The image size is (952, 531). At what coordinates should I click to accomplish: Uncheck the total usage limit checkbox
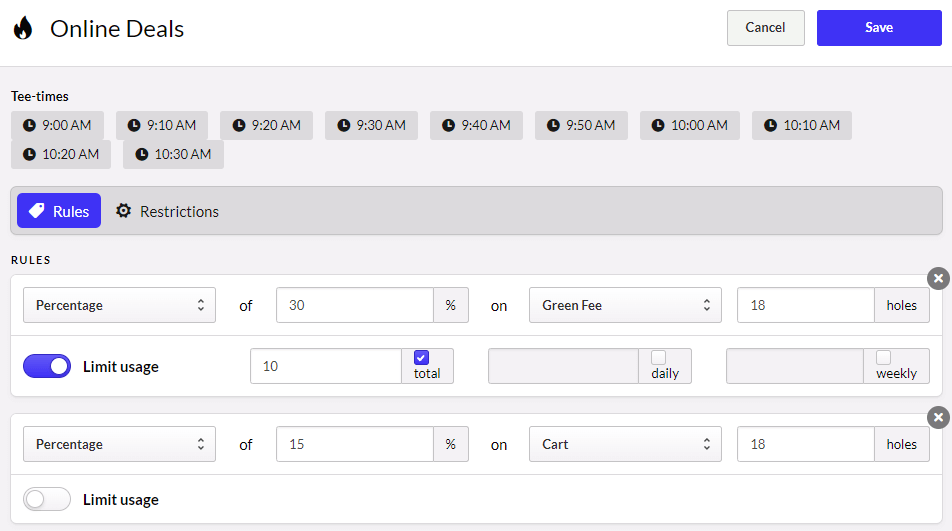coord(421,357)
